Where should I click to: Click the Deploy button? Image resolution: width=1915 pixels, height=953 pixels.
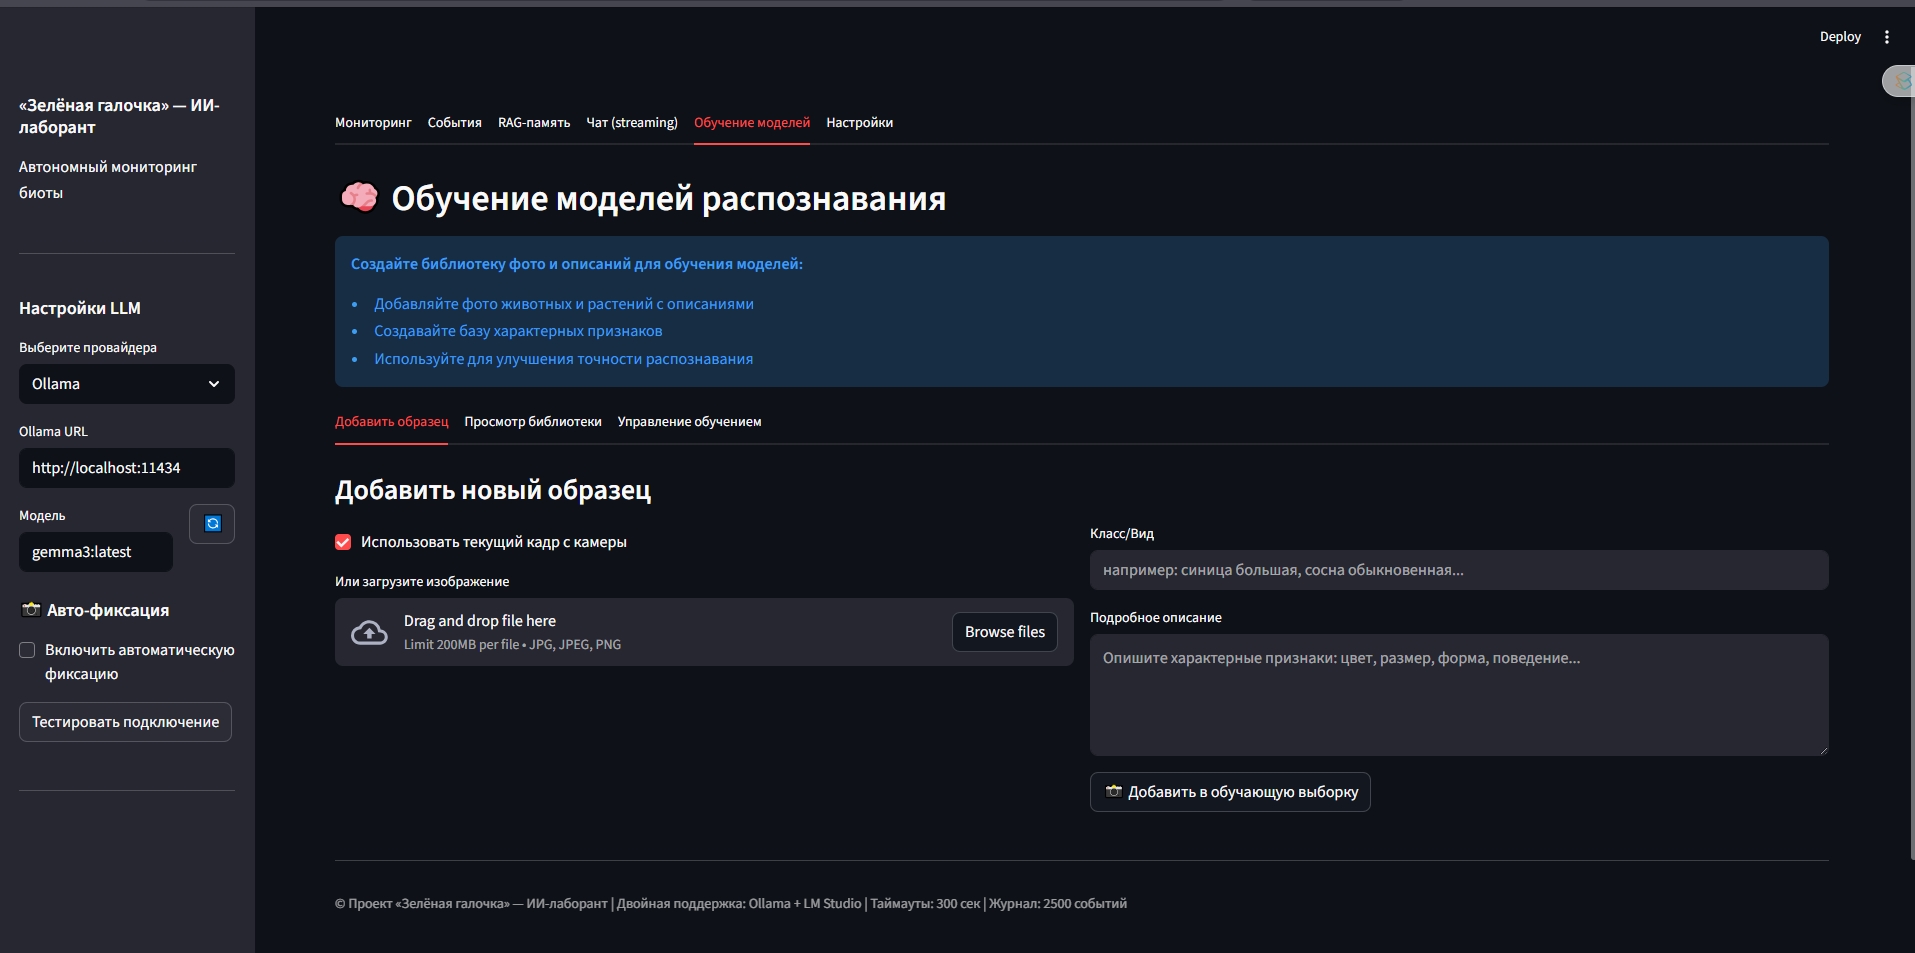pos(1839,37)
